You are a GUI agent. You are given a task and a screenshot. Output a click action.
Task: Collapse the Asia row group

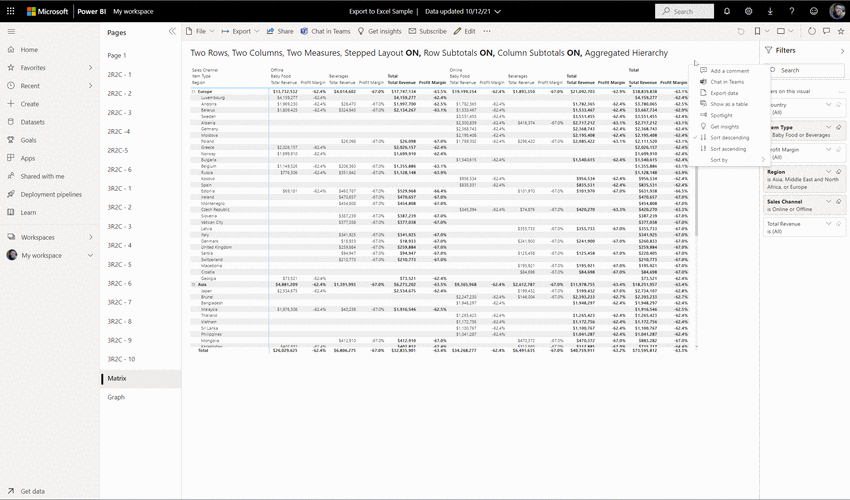pyautogui.click(x=194, y=284)
